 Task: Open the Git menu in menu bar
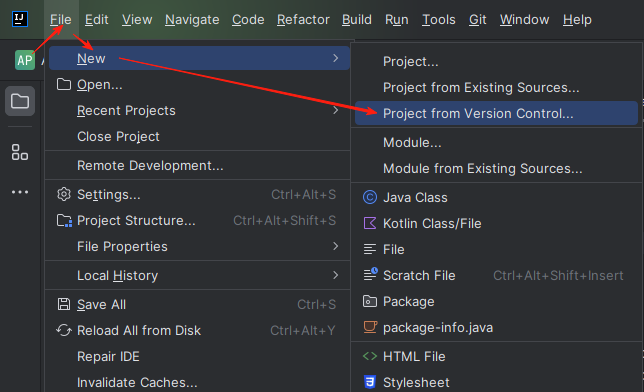[478, 19]
